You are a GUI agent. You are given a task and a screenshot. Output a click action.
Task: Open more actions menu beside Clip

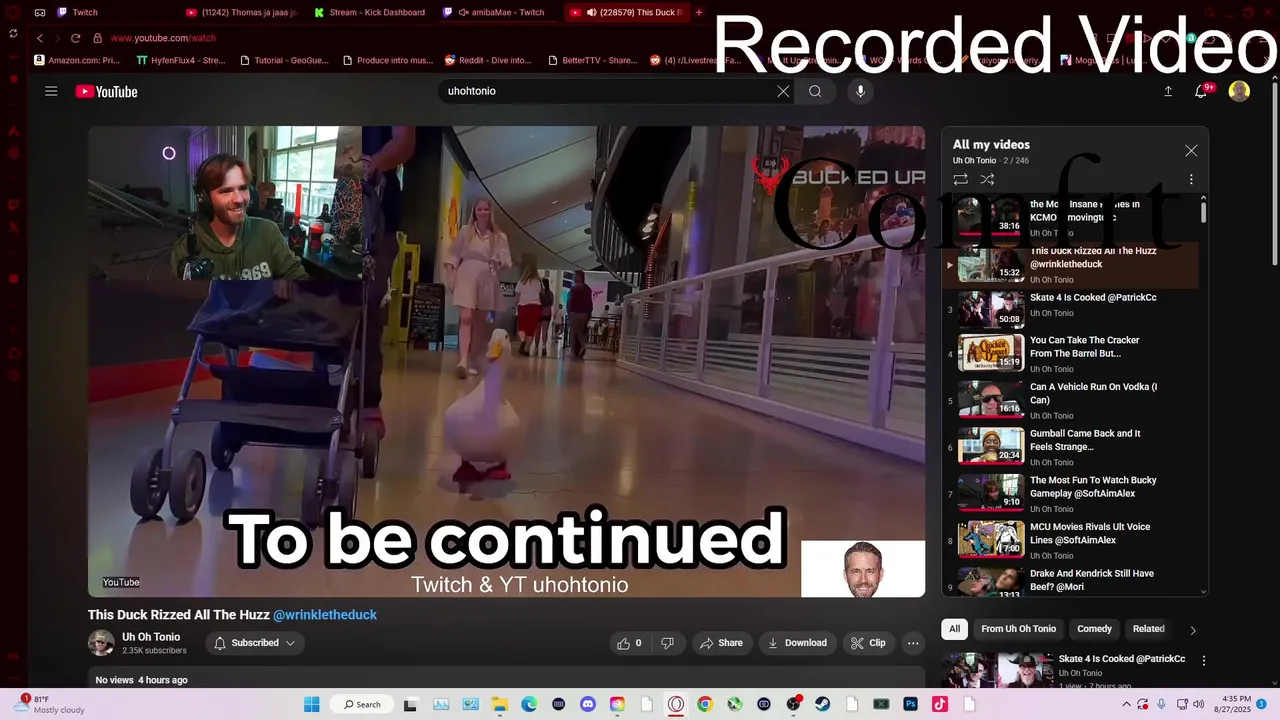point(912,643)
